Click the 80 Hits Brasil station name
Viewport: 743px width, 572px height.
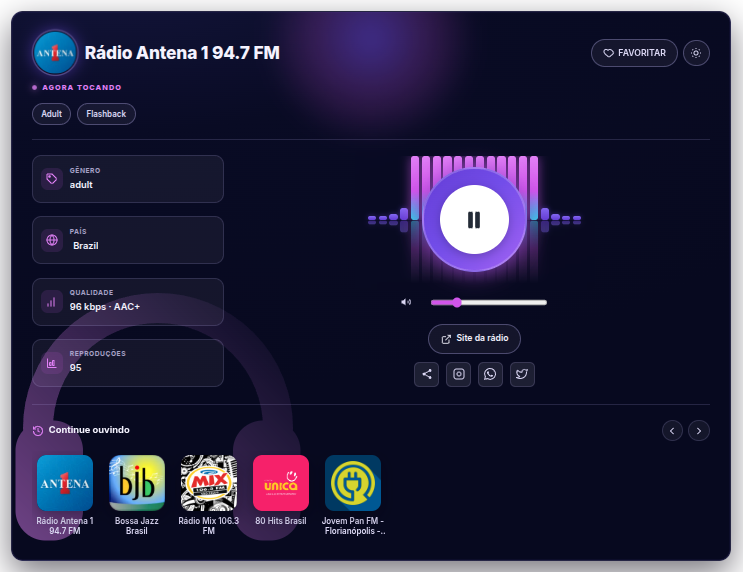281,521
